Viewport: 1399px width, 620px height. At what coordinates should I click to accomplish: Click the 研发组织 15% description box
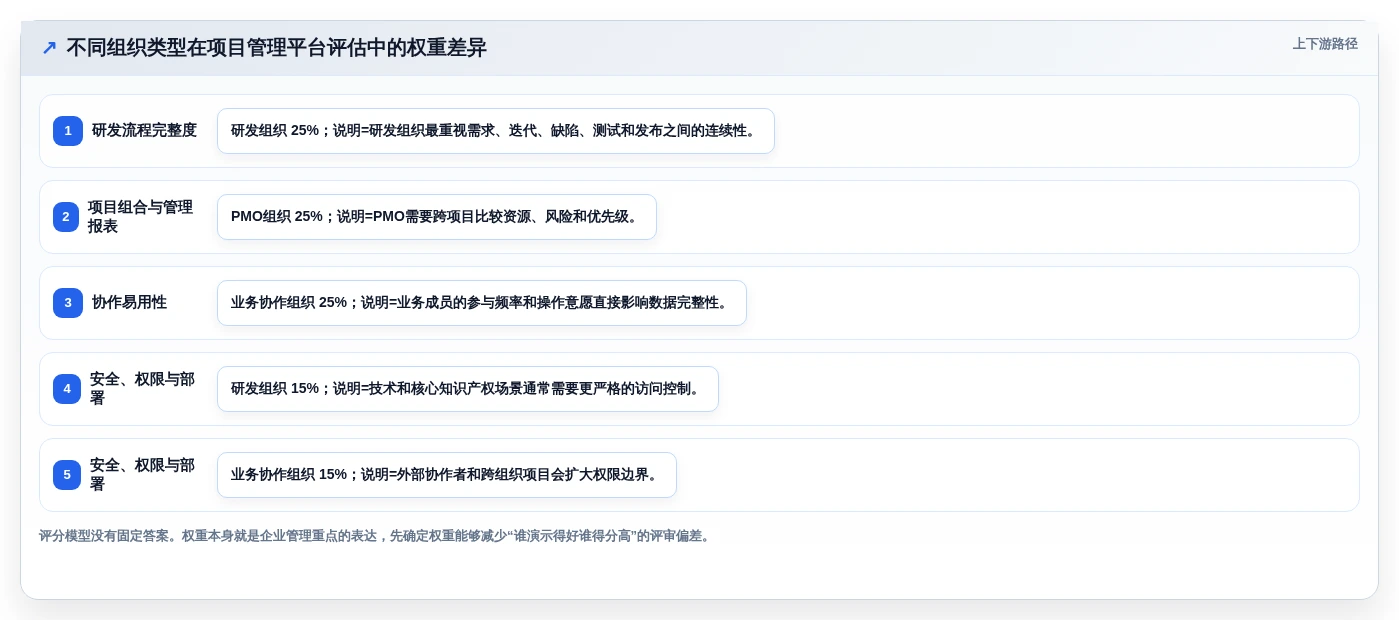[x=468, y=389]
